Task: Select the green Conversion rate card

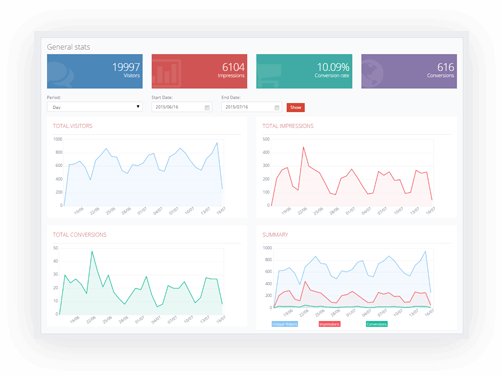Action: point(304,71)
